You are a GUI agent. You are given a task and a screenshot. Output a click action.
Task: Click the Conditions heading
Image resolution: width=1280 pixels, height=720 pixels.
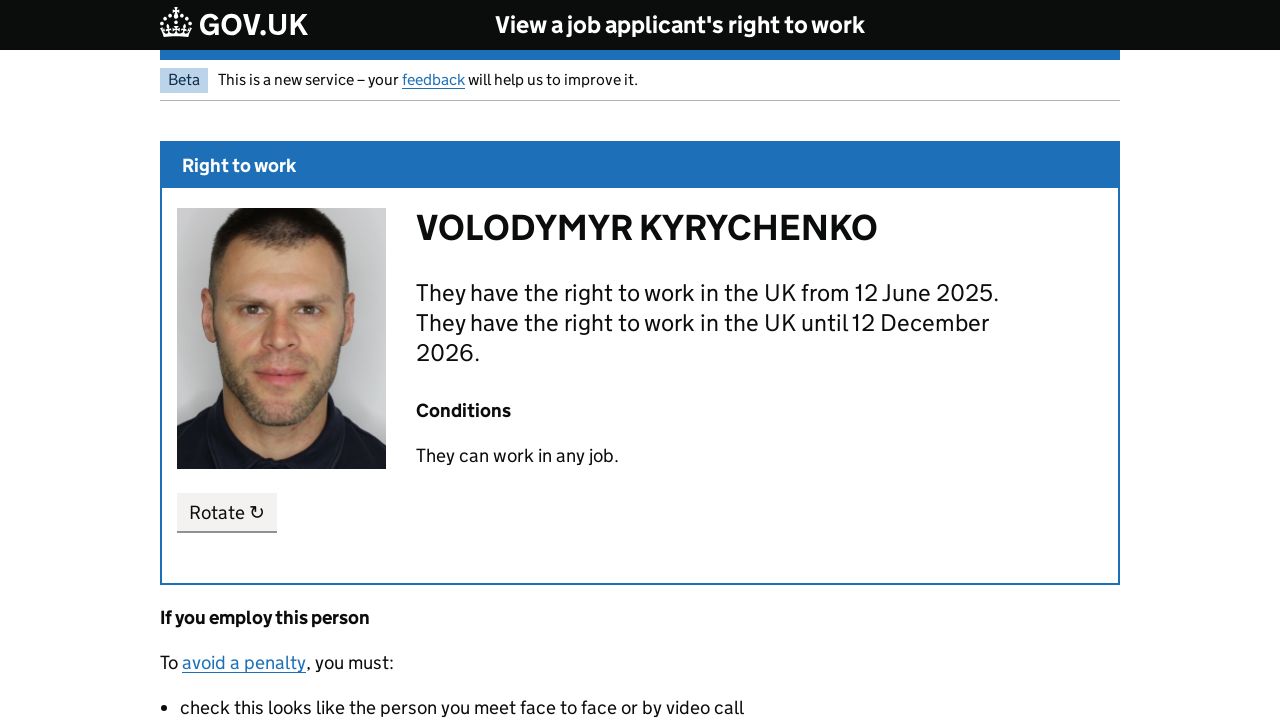click(463, 411)
